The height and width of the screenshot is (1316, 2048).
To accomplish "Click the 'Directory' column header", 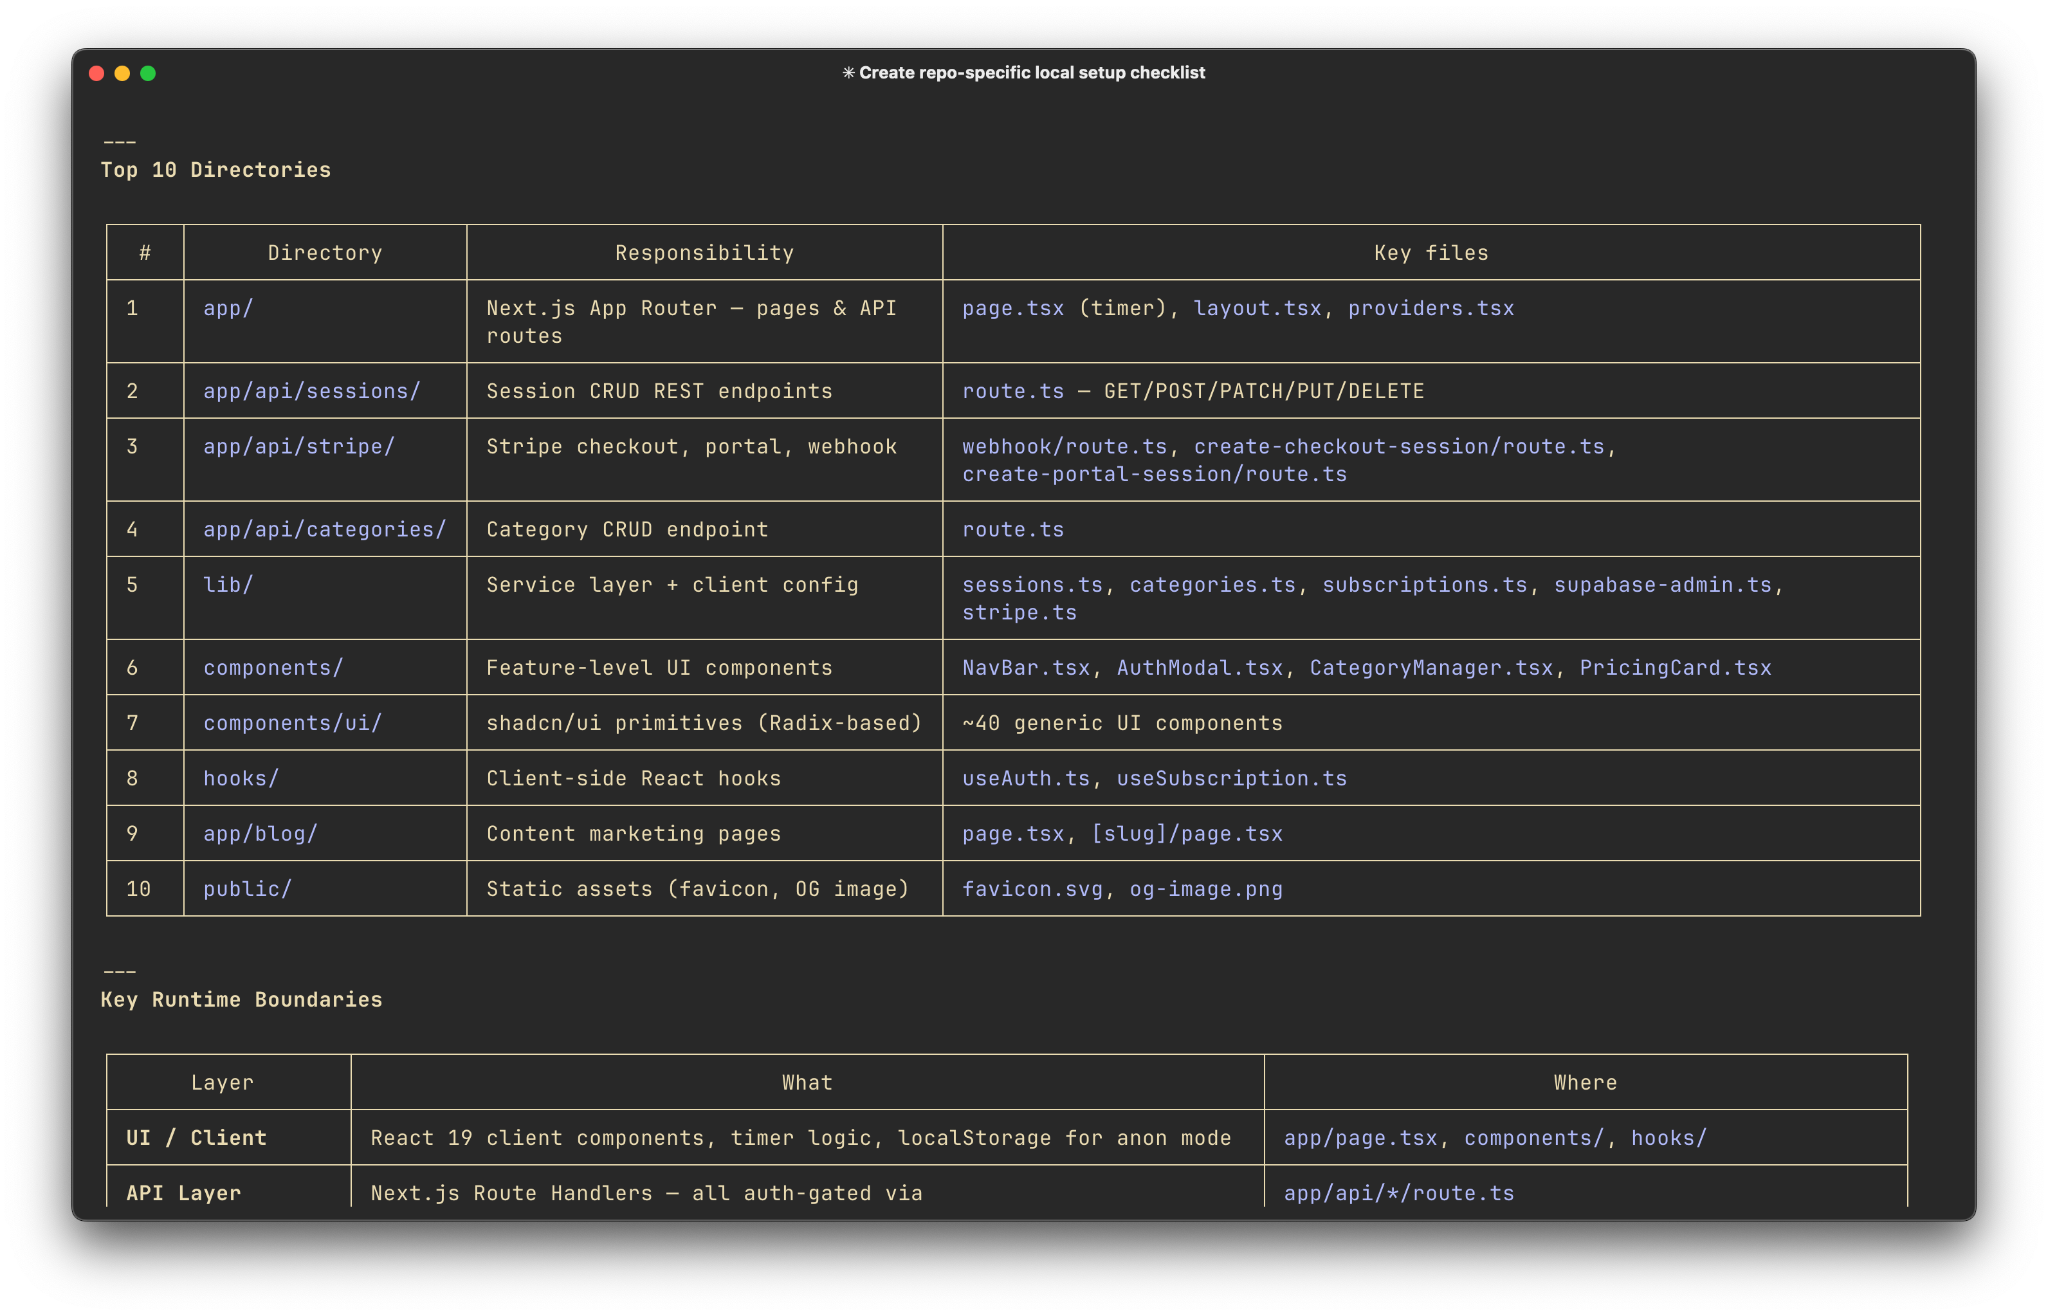I will tap(325, 253).
